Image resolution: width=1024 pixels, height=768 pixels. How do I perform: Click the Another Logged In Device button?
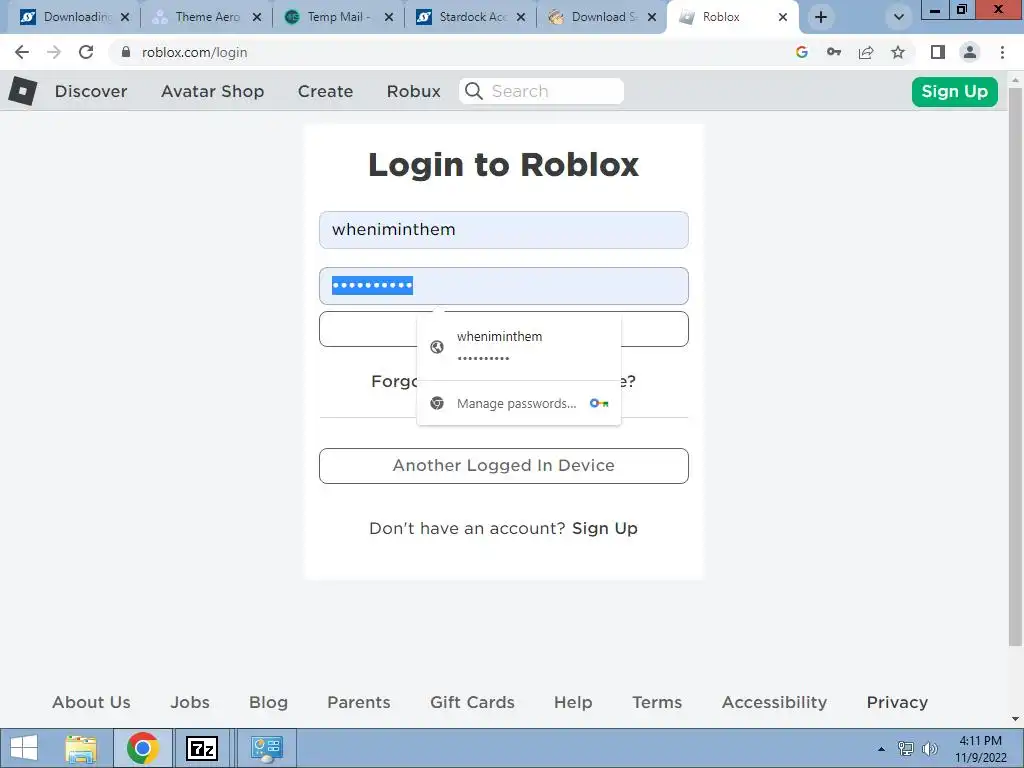504,466
